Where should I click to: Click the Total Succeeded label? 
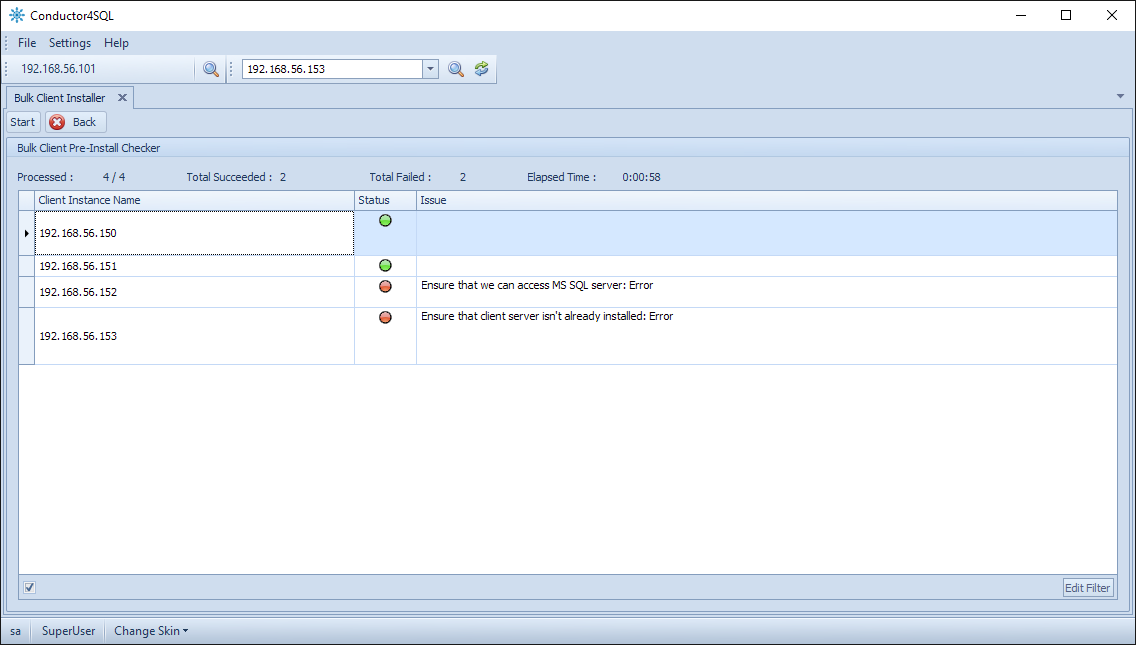[230, 177]
